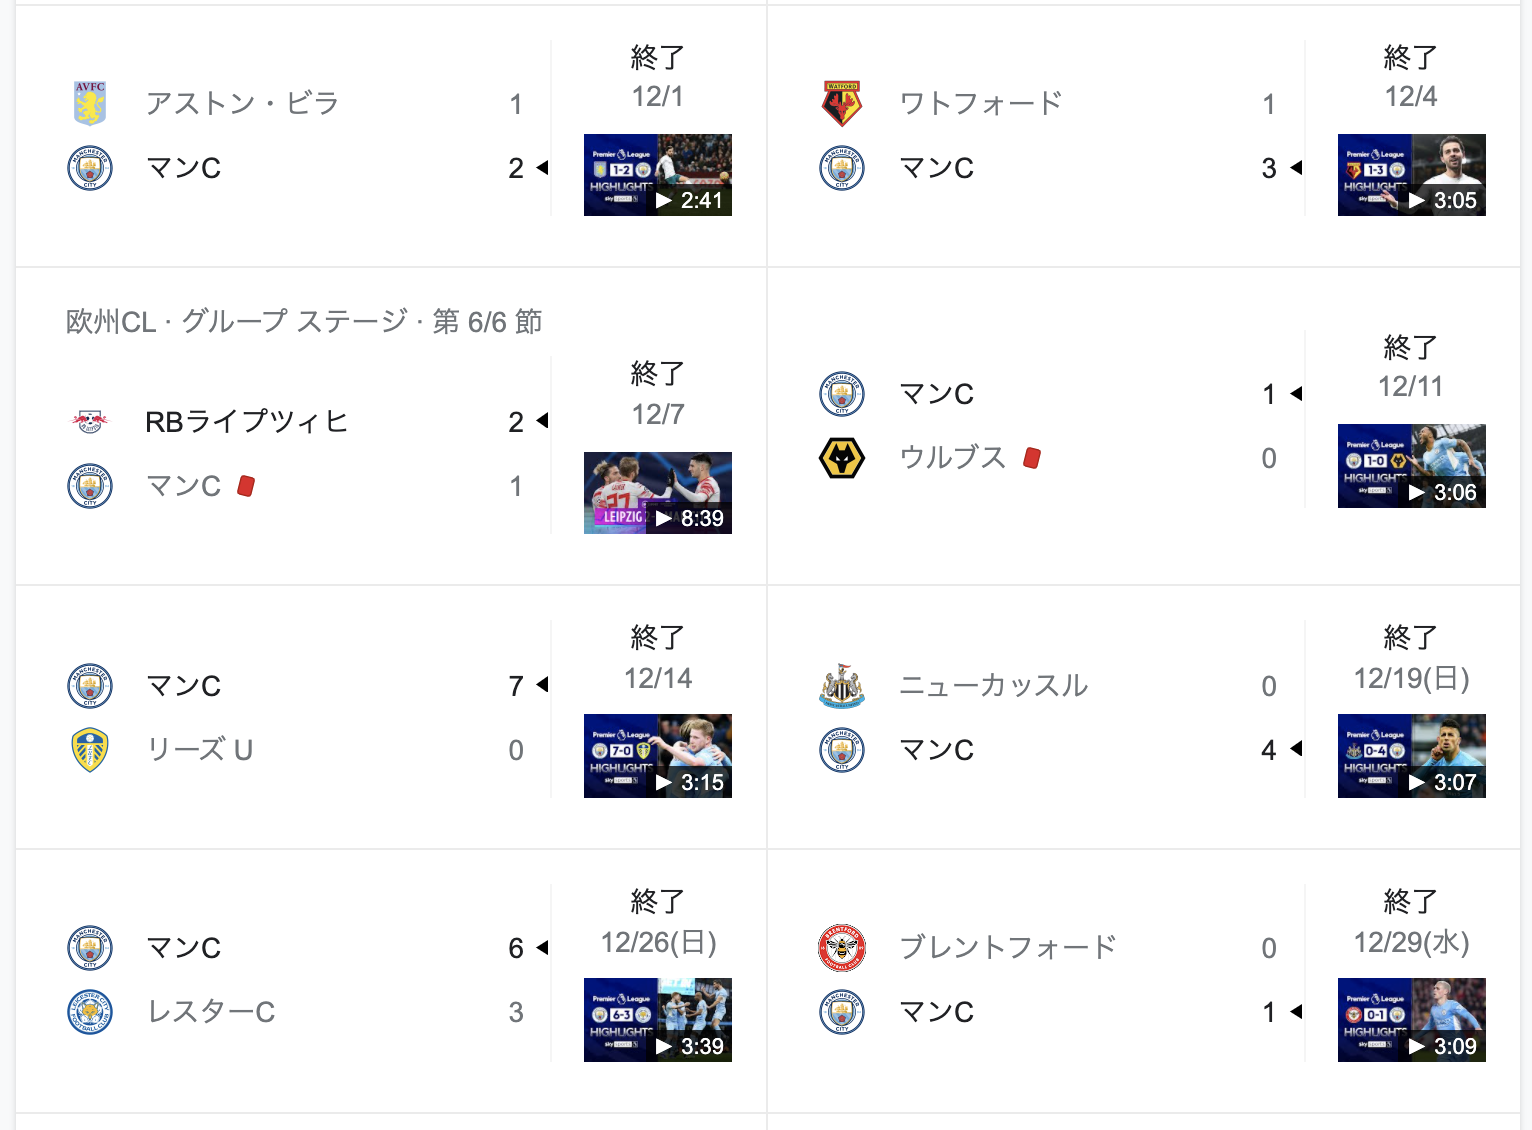Click the Newcastle club crest
This screenshot has height=1130, width=1532.
842,686
